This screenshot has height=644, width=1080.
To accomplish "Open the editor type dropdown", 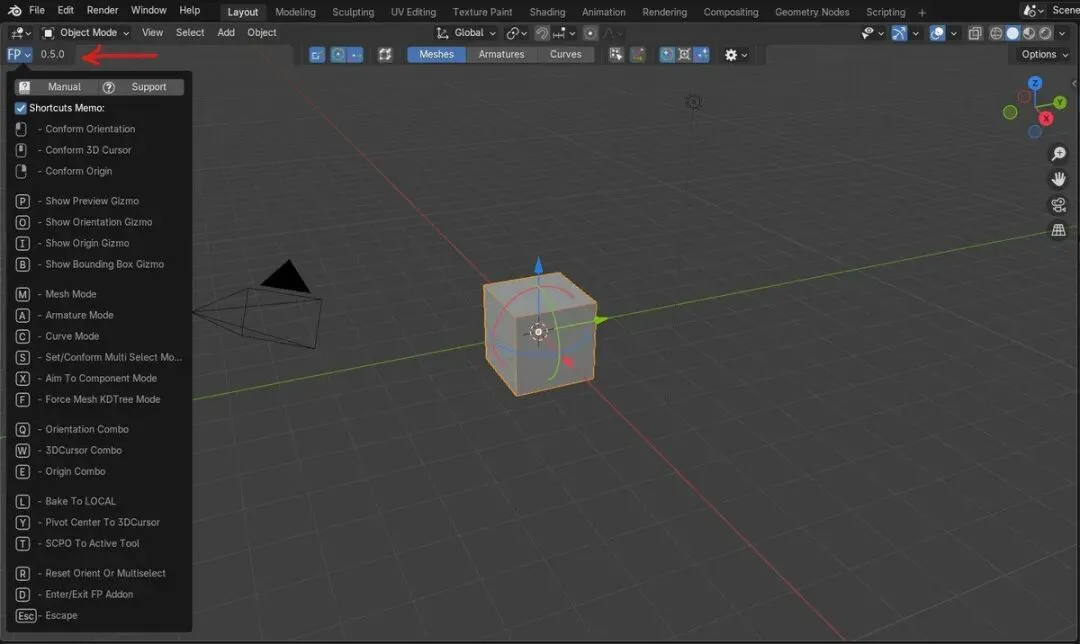I will [20, 32].
